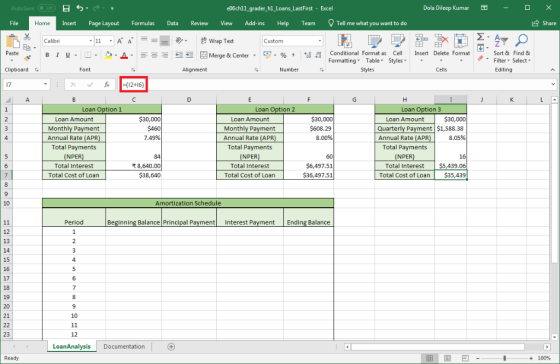
Task: Click the Select All corner triangle
Action: [7, 100]
